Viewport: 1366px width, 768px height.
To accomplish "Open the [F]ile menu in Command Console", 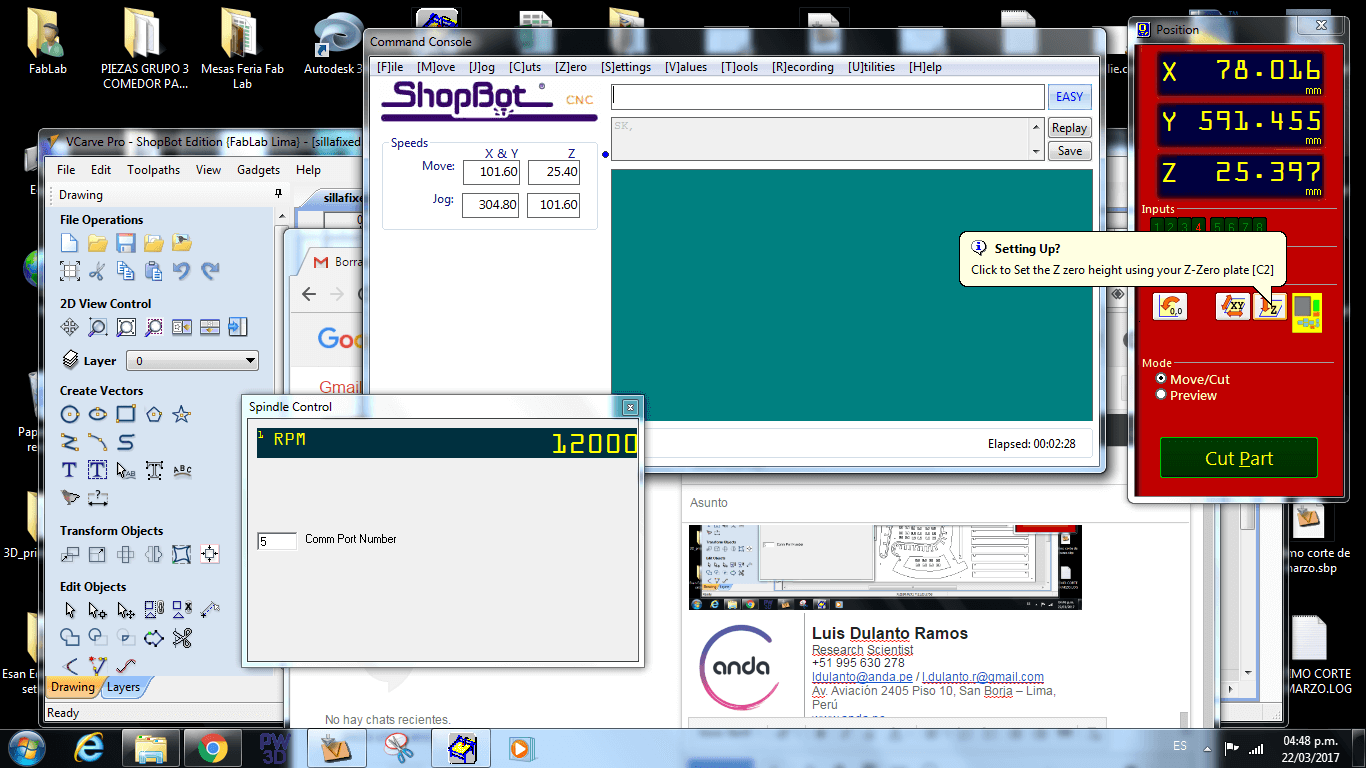I will [x=390, y=67].
